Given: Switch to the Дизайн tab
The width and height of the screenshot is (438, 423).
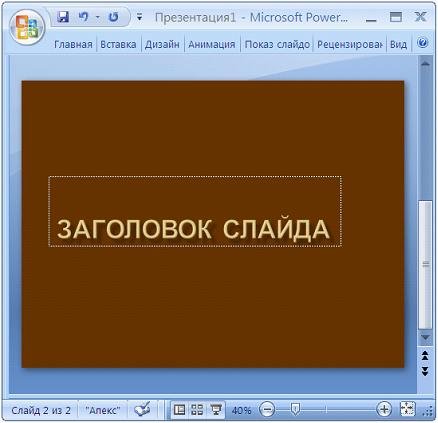Looking at the screenshot, I should (162, 44).
